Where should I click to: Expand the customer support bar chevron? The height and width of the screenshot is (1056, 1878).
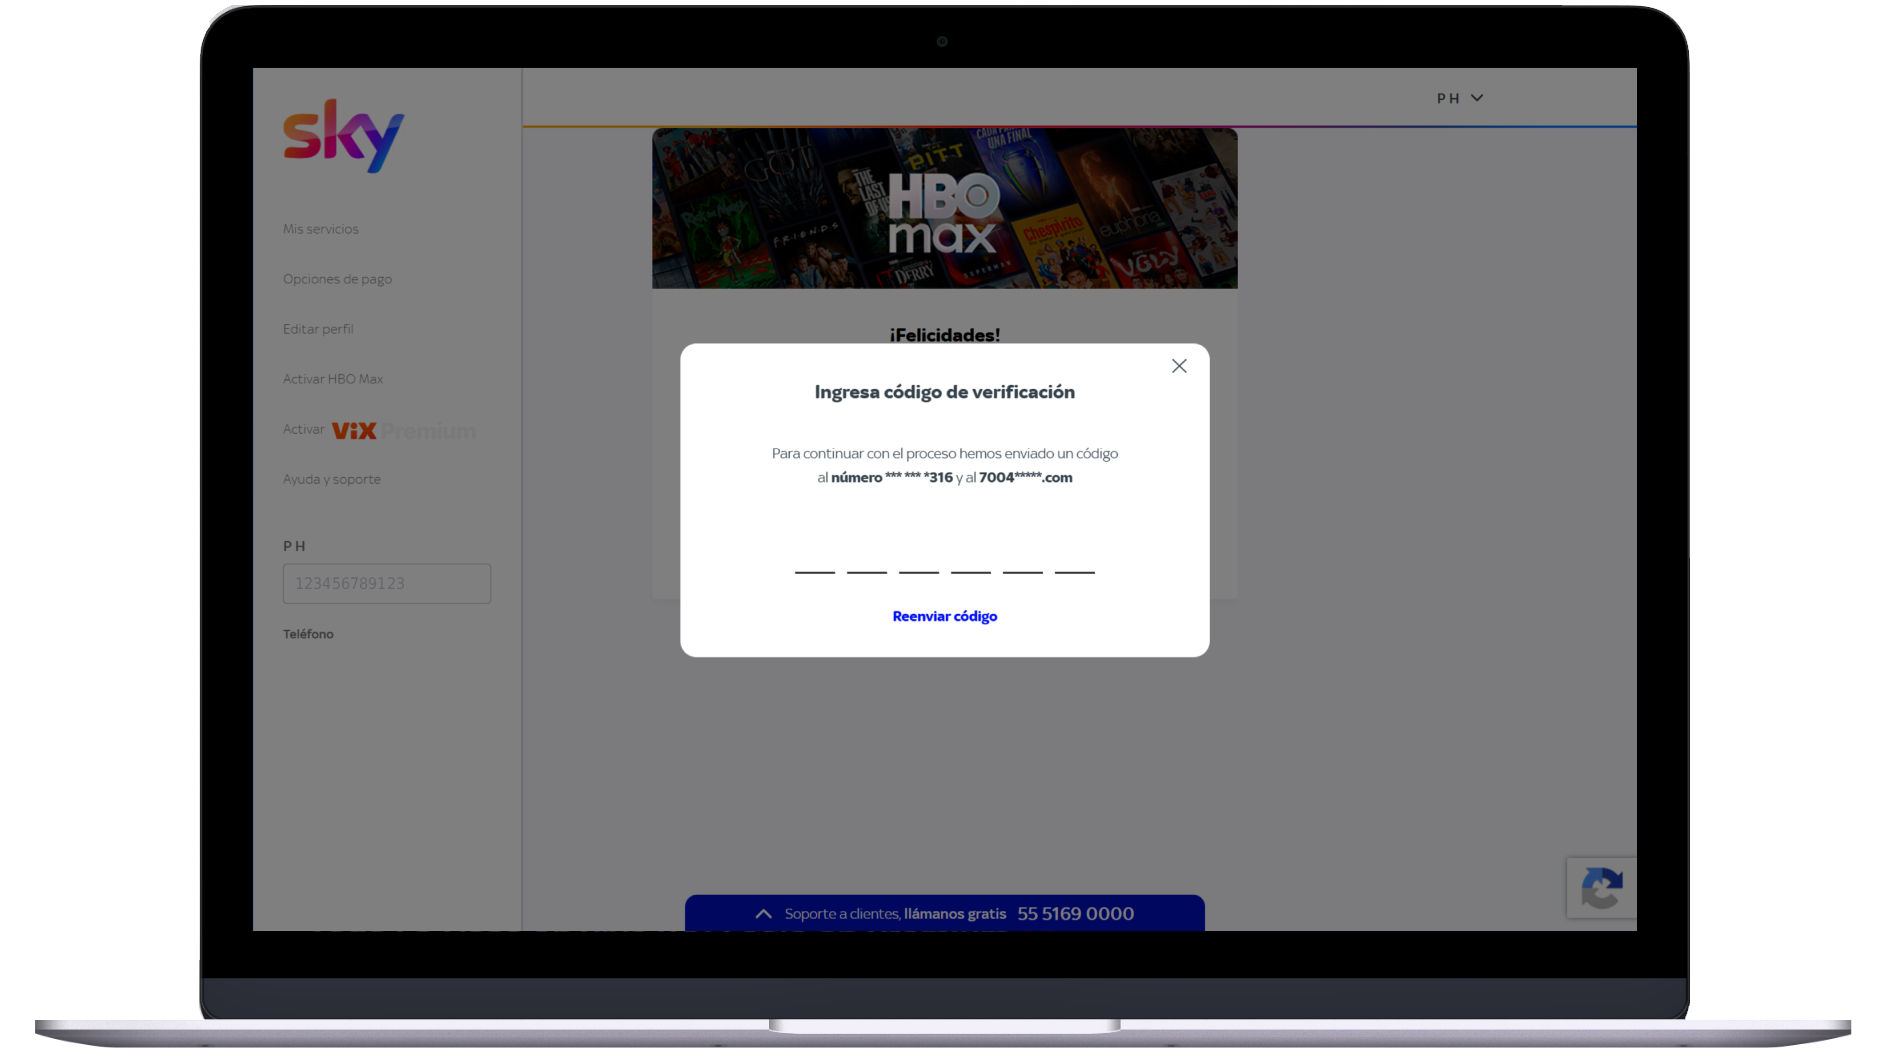[763, 914]
